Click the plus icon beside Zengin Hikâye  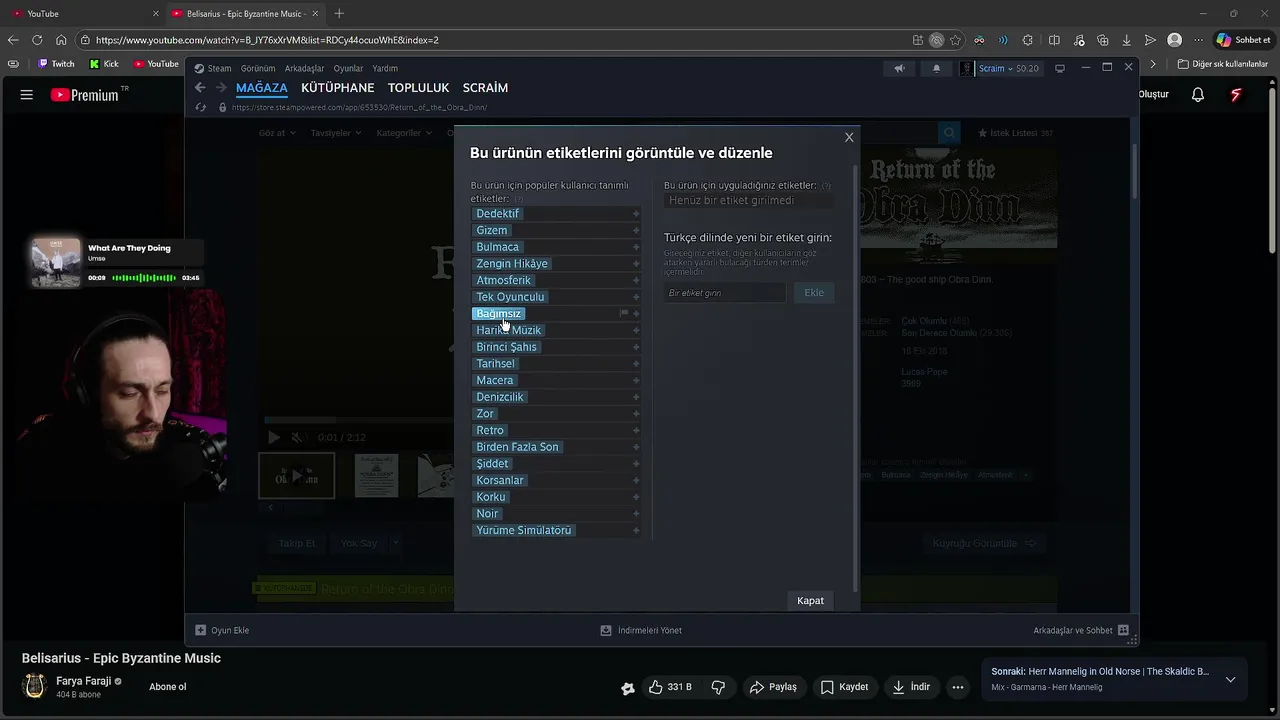[x=636, y=264]
